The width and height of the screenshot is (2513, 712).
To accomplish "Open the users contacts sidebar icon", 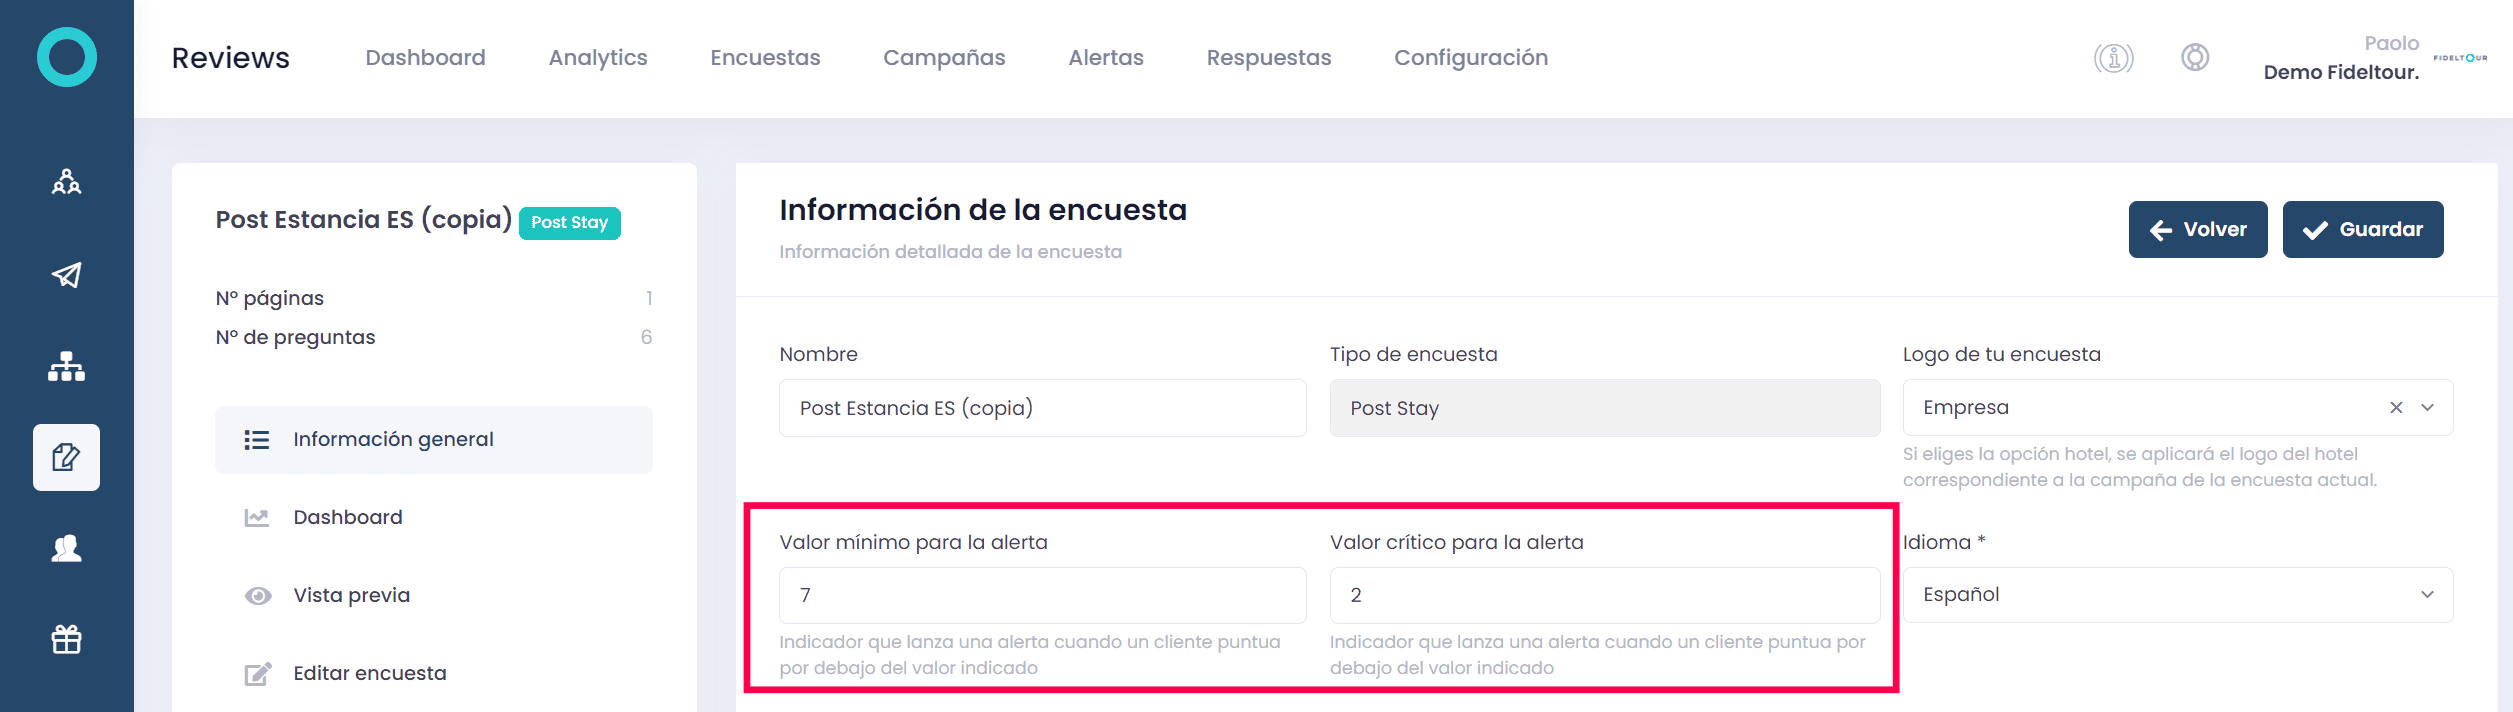I will (67, 548).
